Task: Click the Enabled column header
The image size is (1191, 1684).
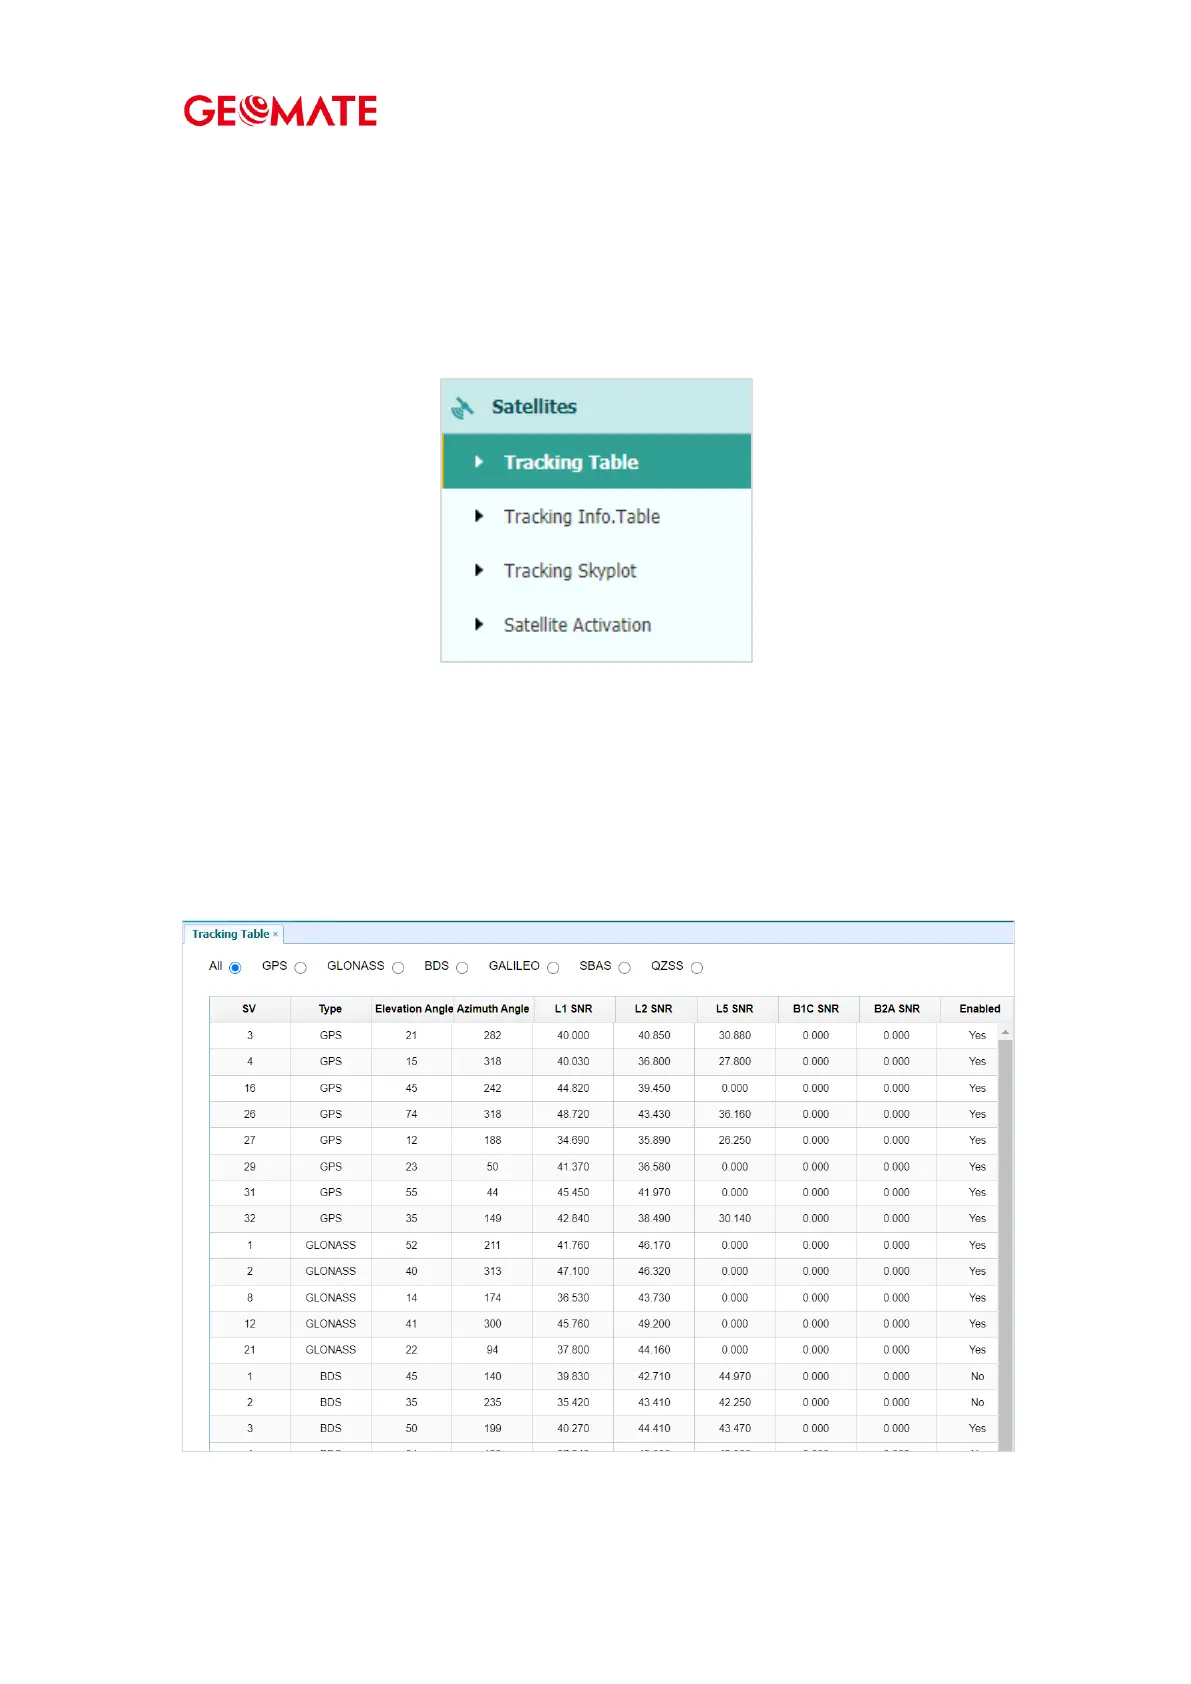Action: [979, 1009]
